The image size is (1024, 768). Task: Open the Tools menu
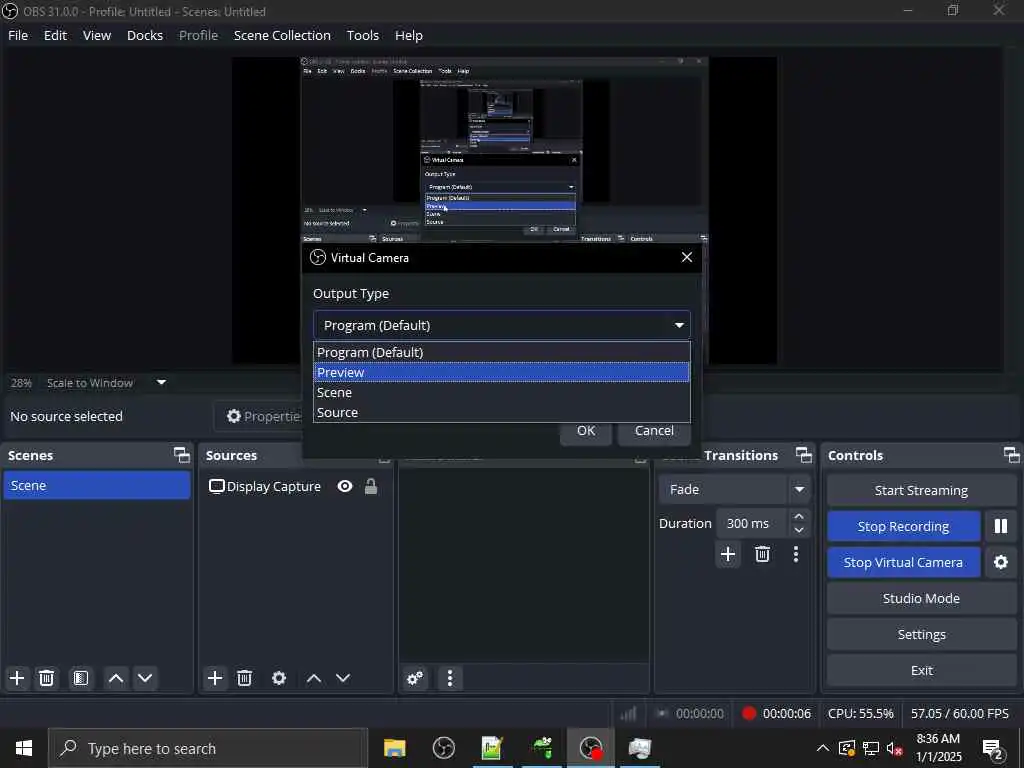(362, 35)
